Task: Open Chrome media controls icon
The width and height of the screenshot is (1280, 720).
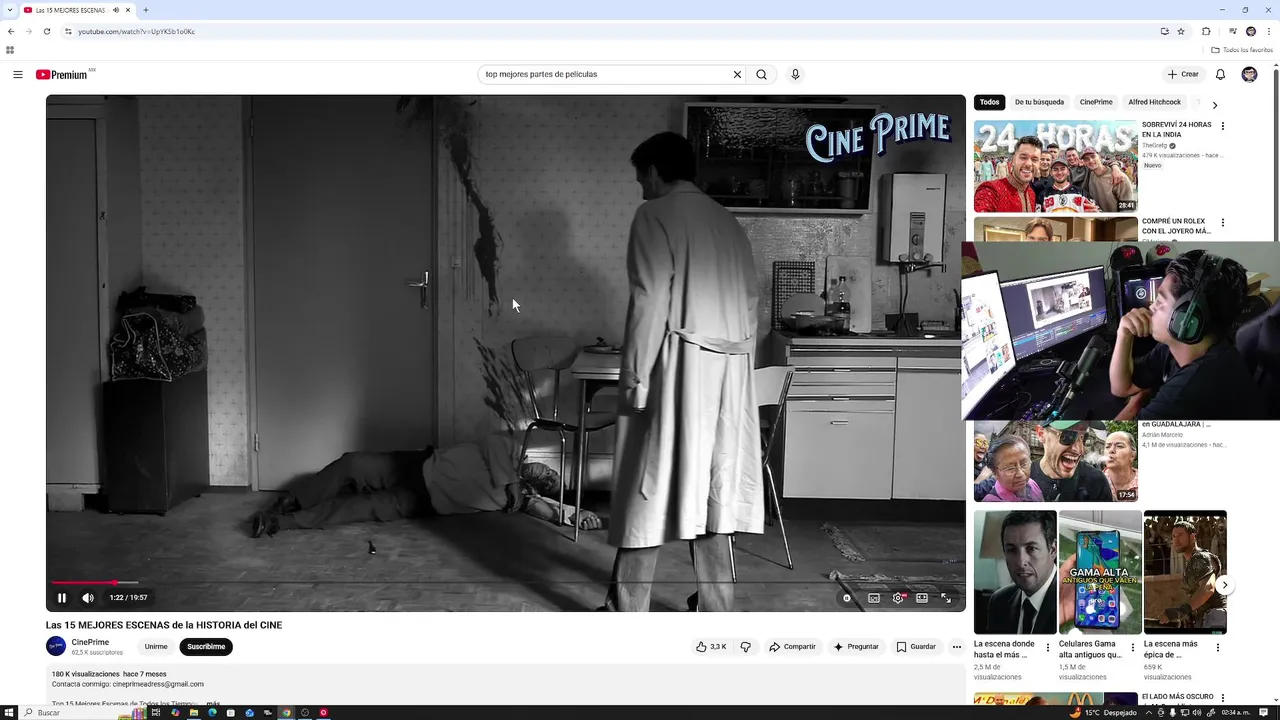Action: pos(1232,31)
